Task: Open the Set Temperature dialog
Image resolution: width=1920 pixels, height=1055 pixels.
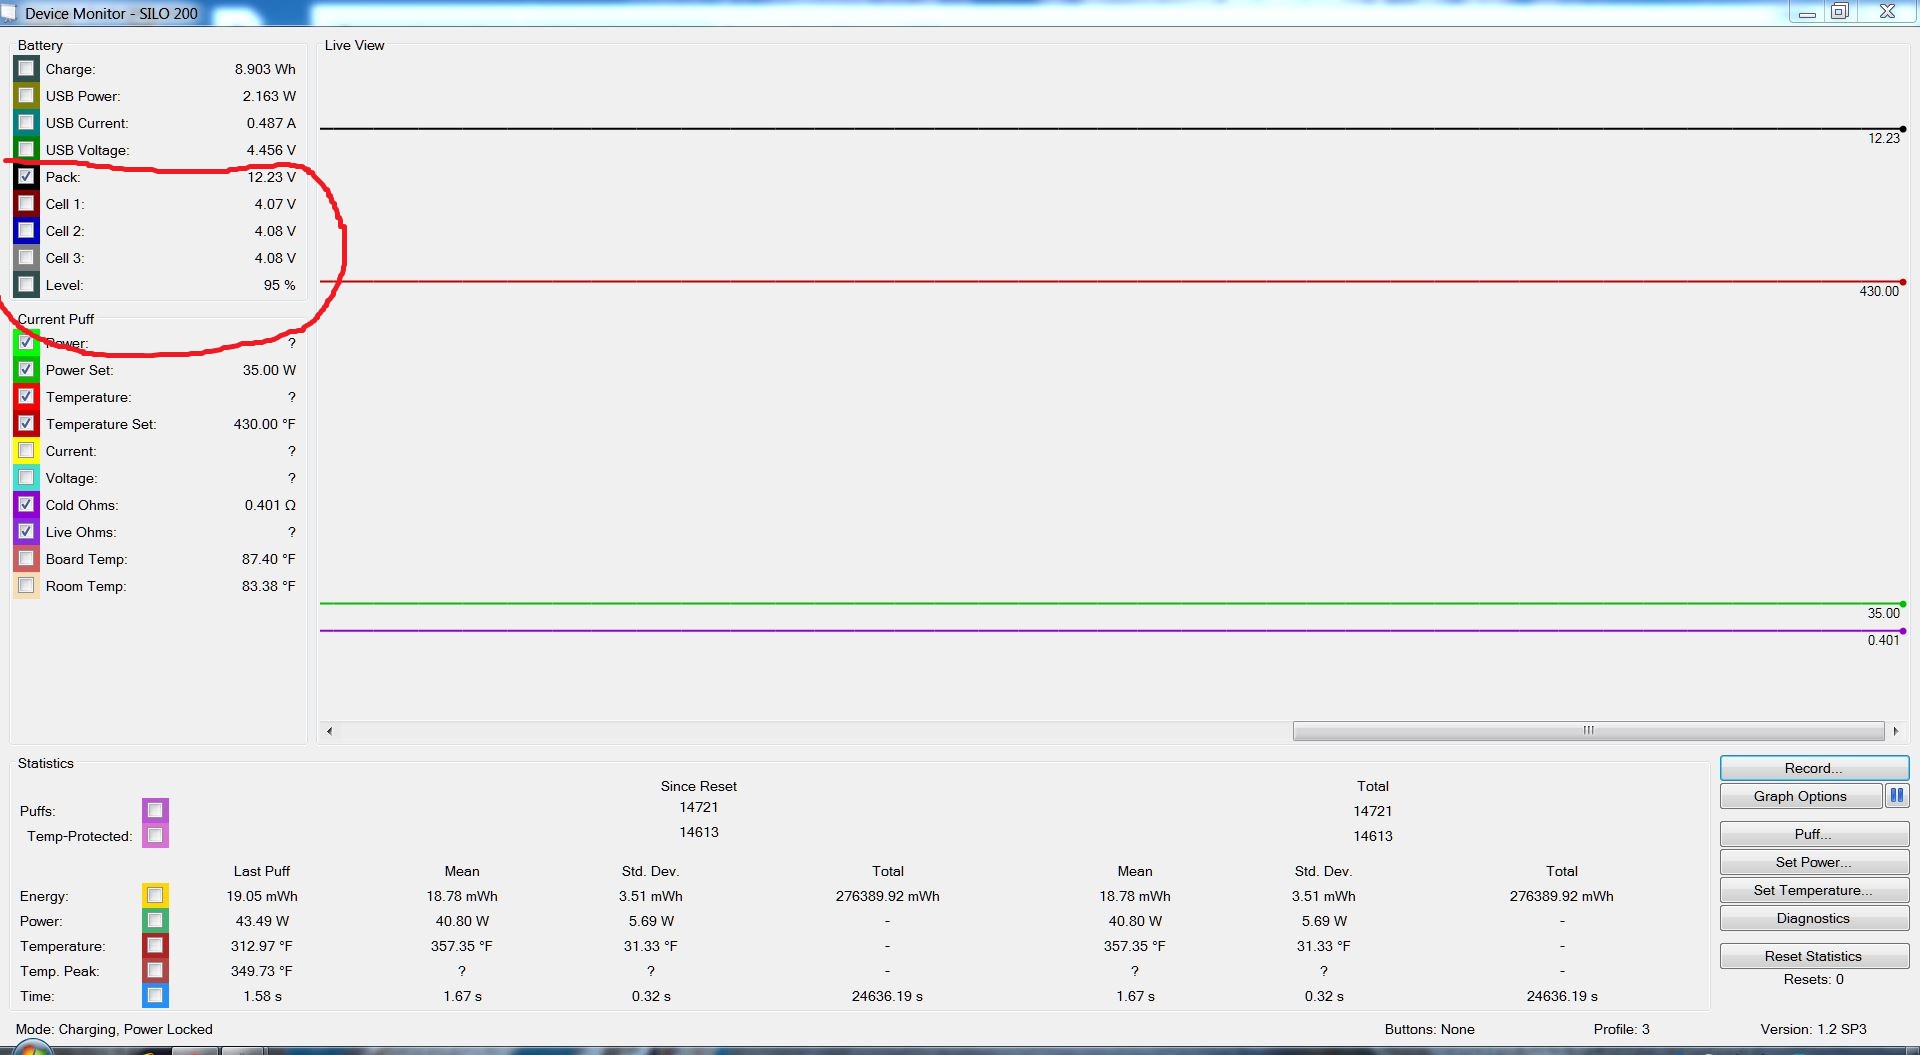Action: [1813, 890]
